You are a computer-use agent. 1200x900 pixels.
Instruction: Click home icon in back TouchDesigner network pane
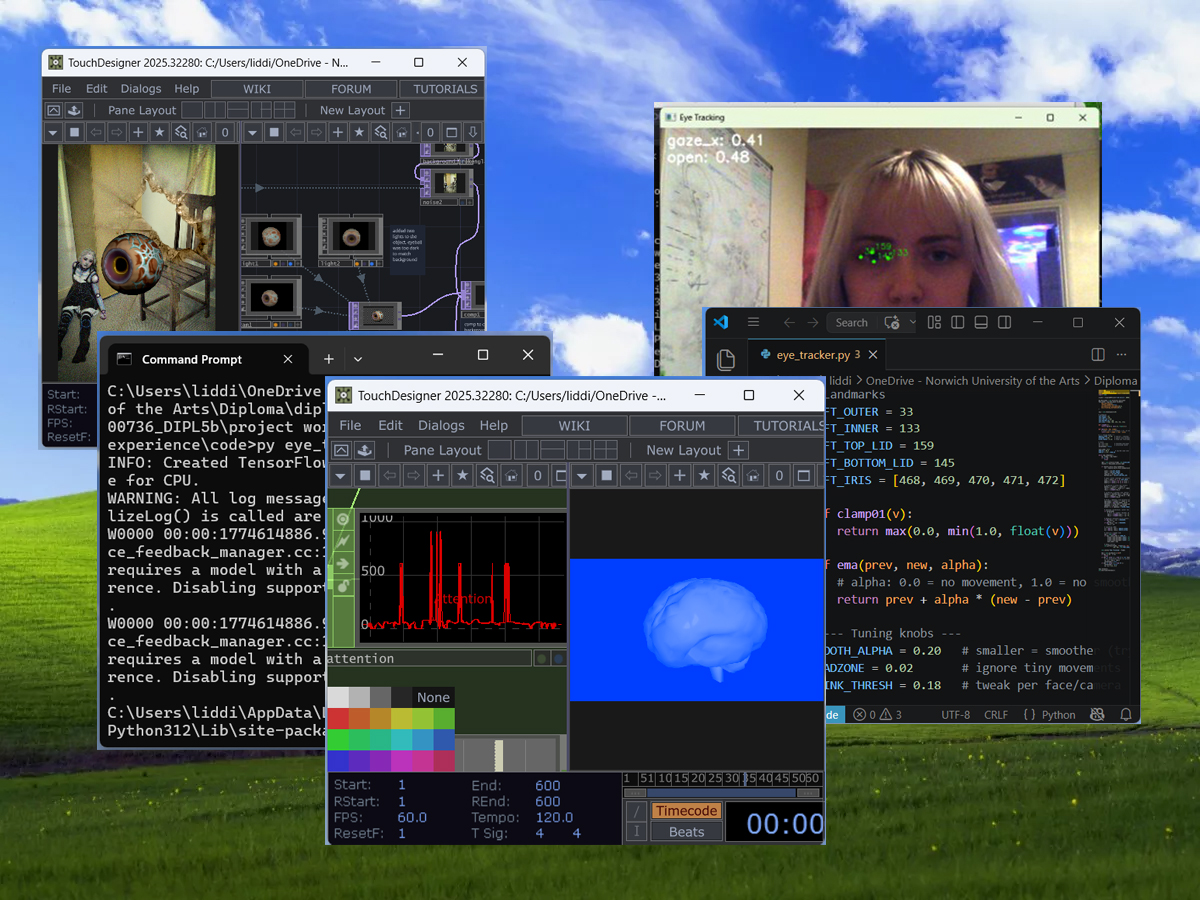[x=402, y=132]
